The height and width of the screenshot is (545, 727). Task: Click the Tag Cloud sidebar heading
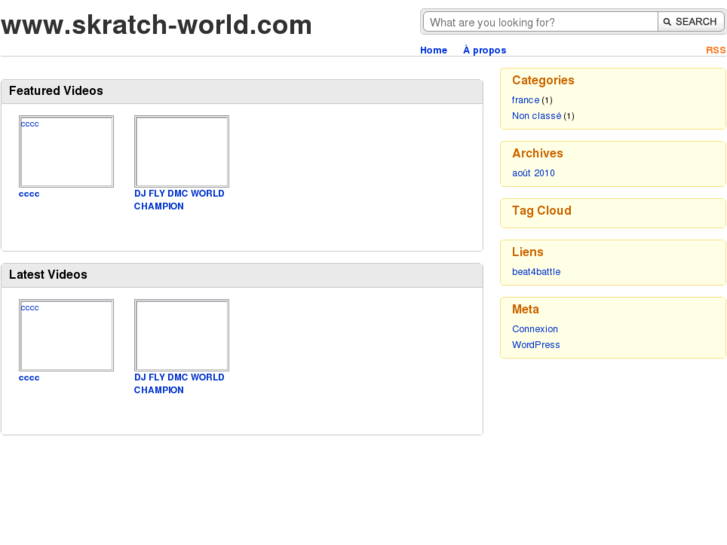click(x=542, y=211)
